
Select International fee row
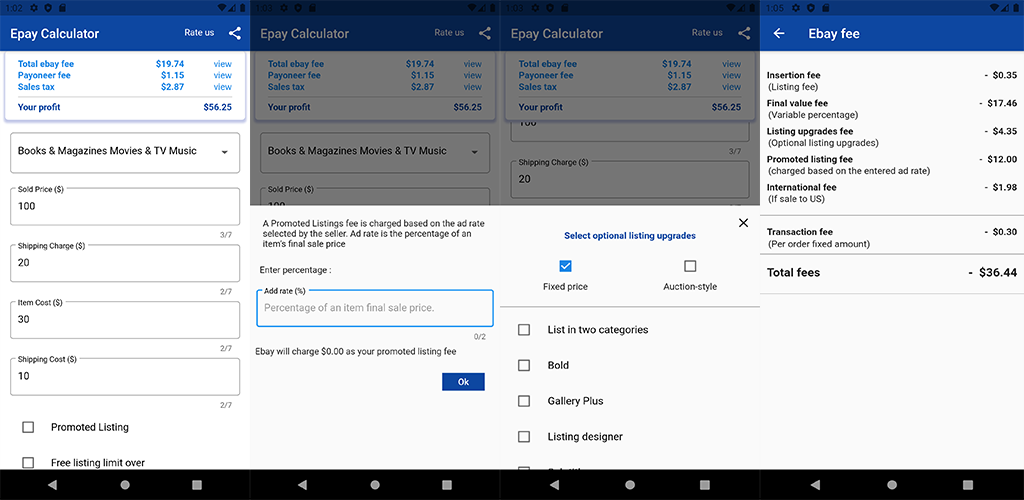[x=891, y=193]
